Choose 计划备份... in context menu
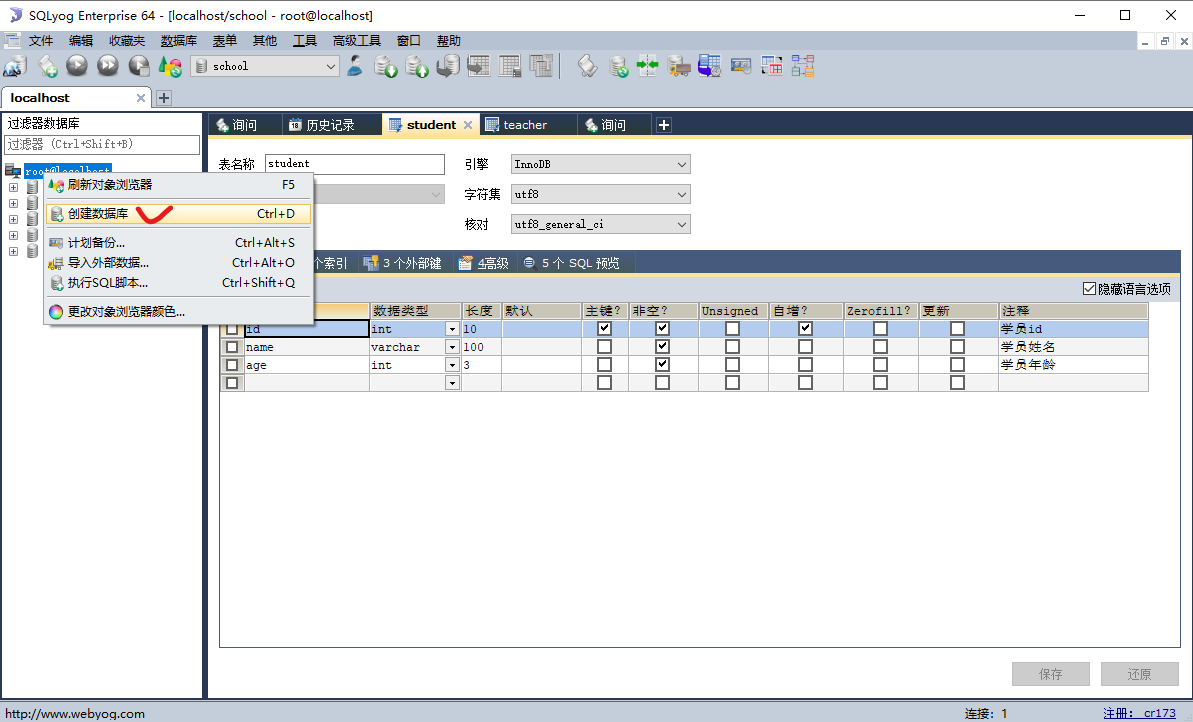 pos(179,243)
